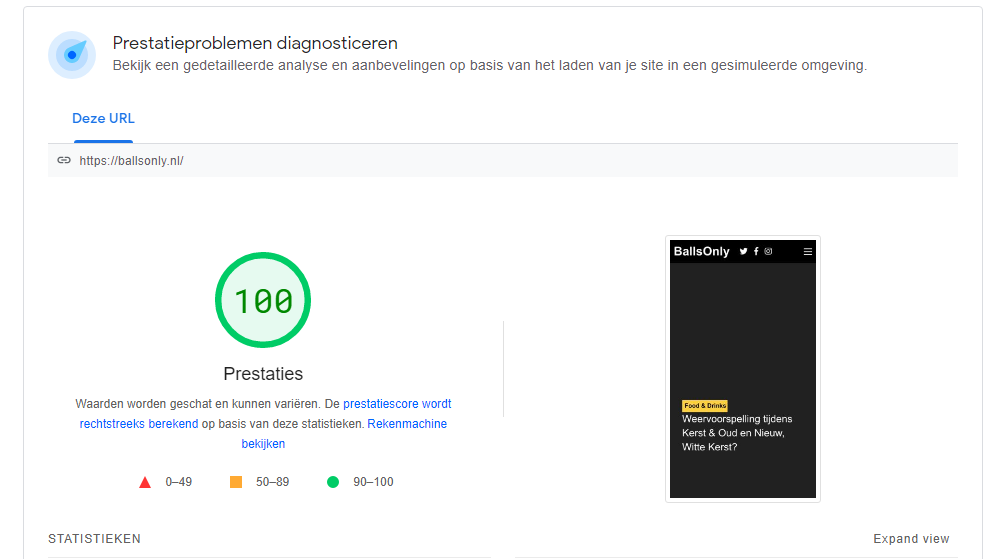Click the BallsOnly logo text in preview
Viewport: 989px width, 559px height.
tap(701, 251)
